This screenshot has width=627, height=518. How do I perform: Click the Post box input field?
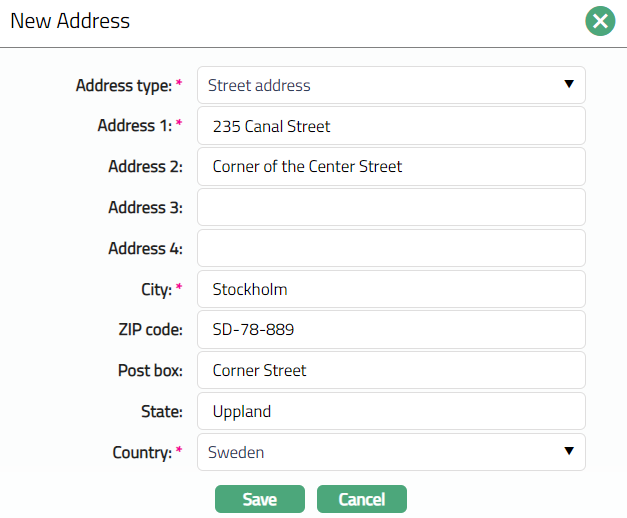tap(391, 370)
